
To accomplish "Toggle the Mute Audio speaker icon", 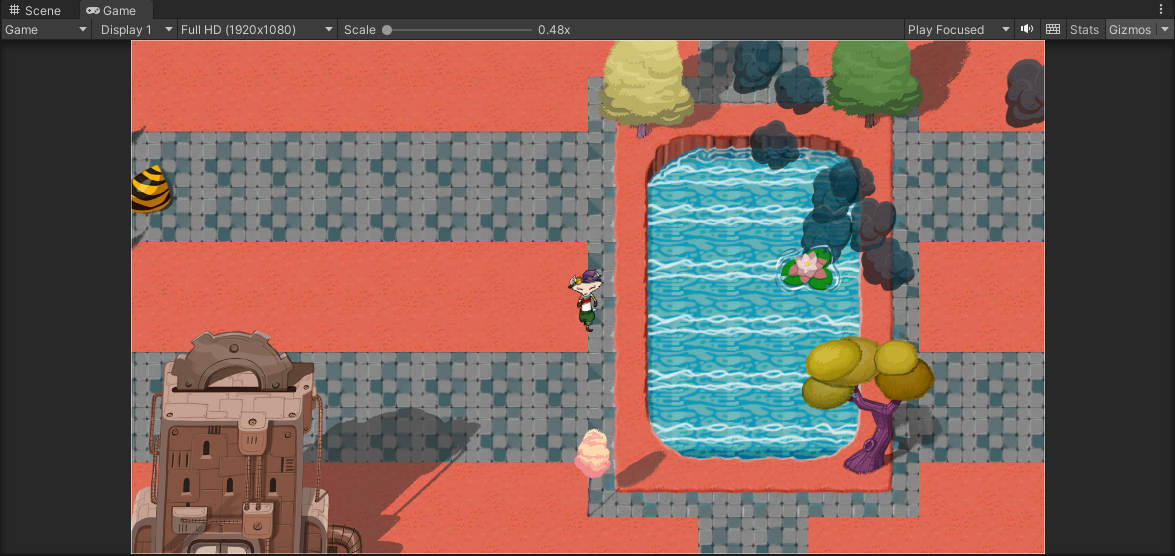I will tap(1027, 29).
